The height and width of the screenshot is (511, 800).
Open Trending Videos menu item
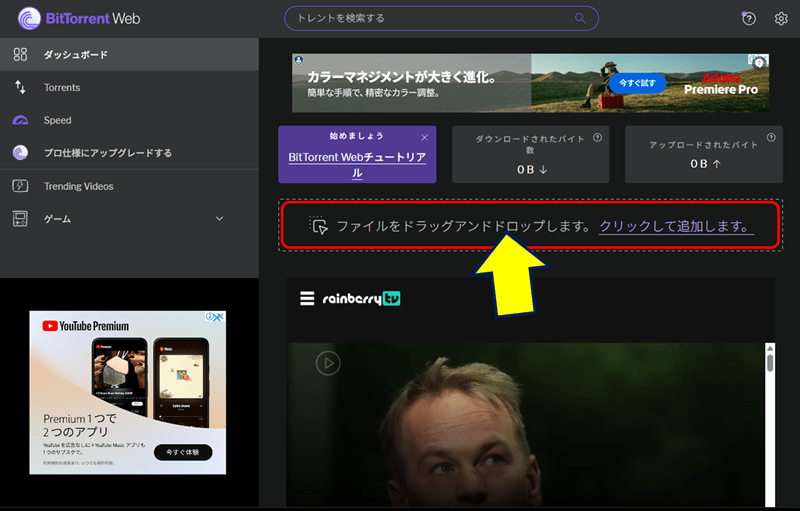click(x=129, y=186)
